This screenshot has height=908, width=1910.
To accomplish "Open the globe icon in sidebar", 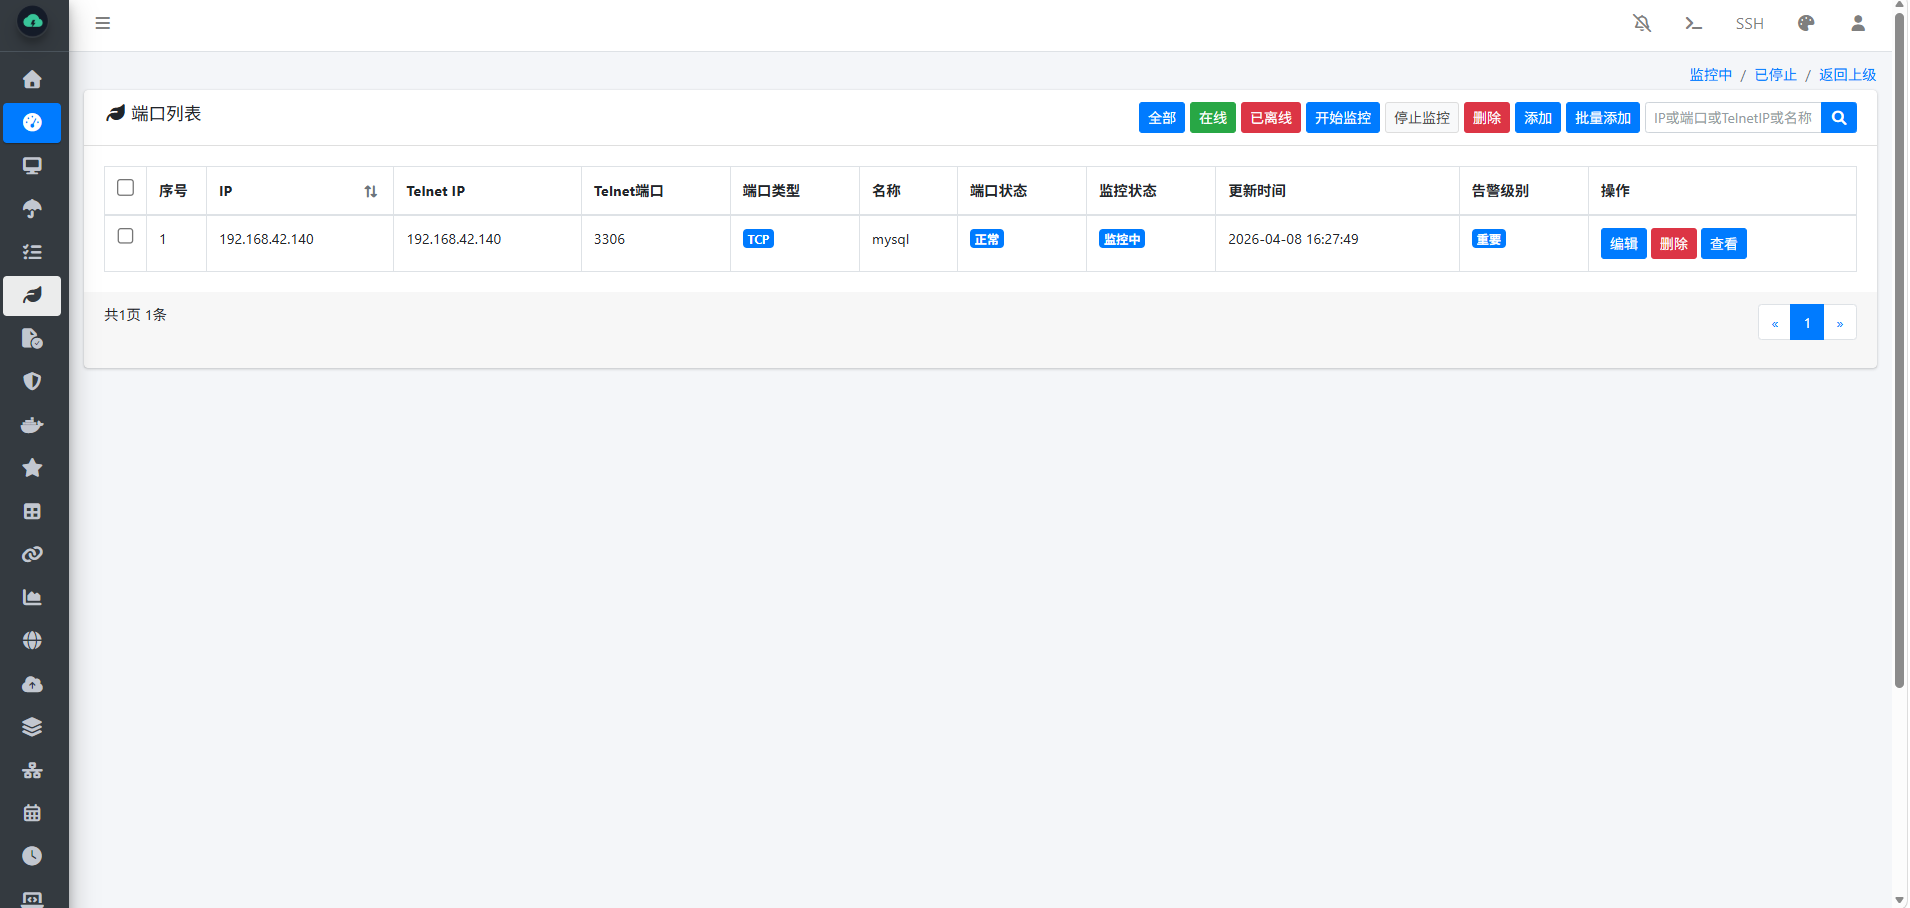I will (32, 640).
